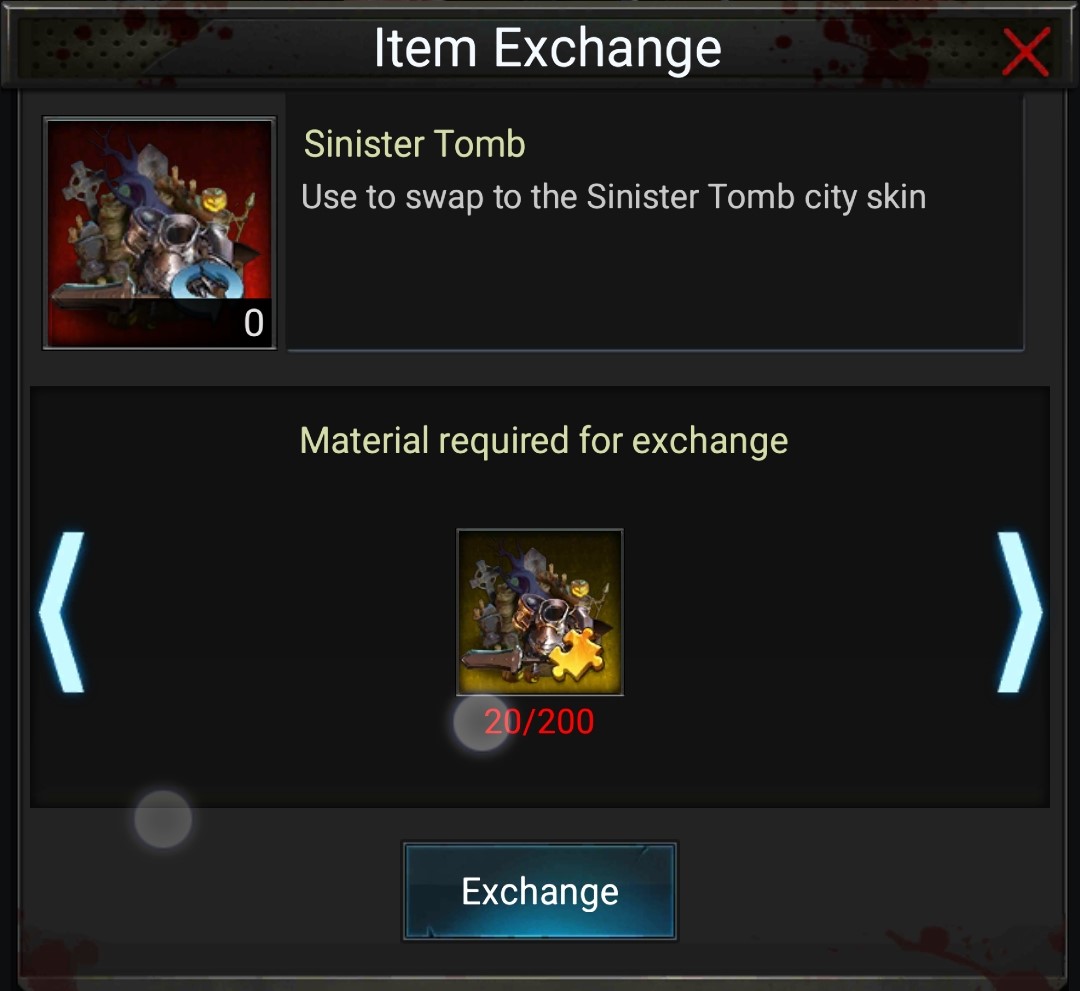Click the golden puzzle piece on material icon
Viewport: 1080px width, 991px height.
coord(577,654)
